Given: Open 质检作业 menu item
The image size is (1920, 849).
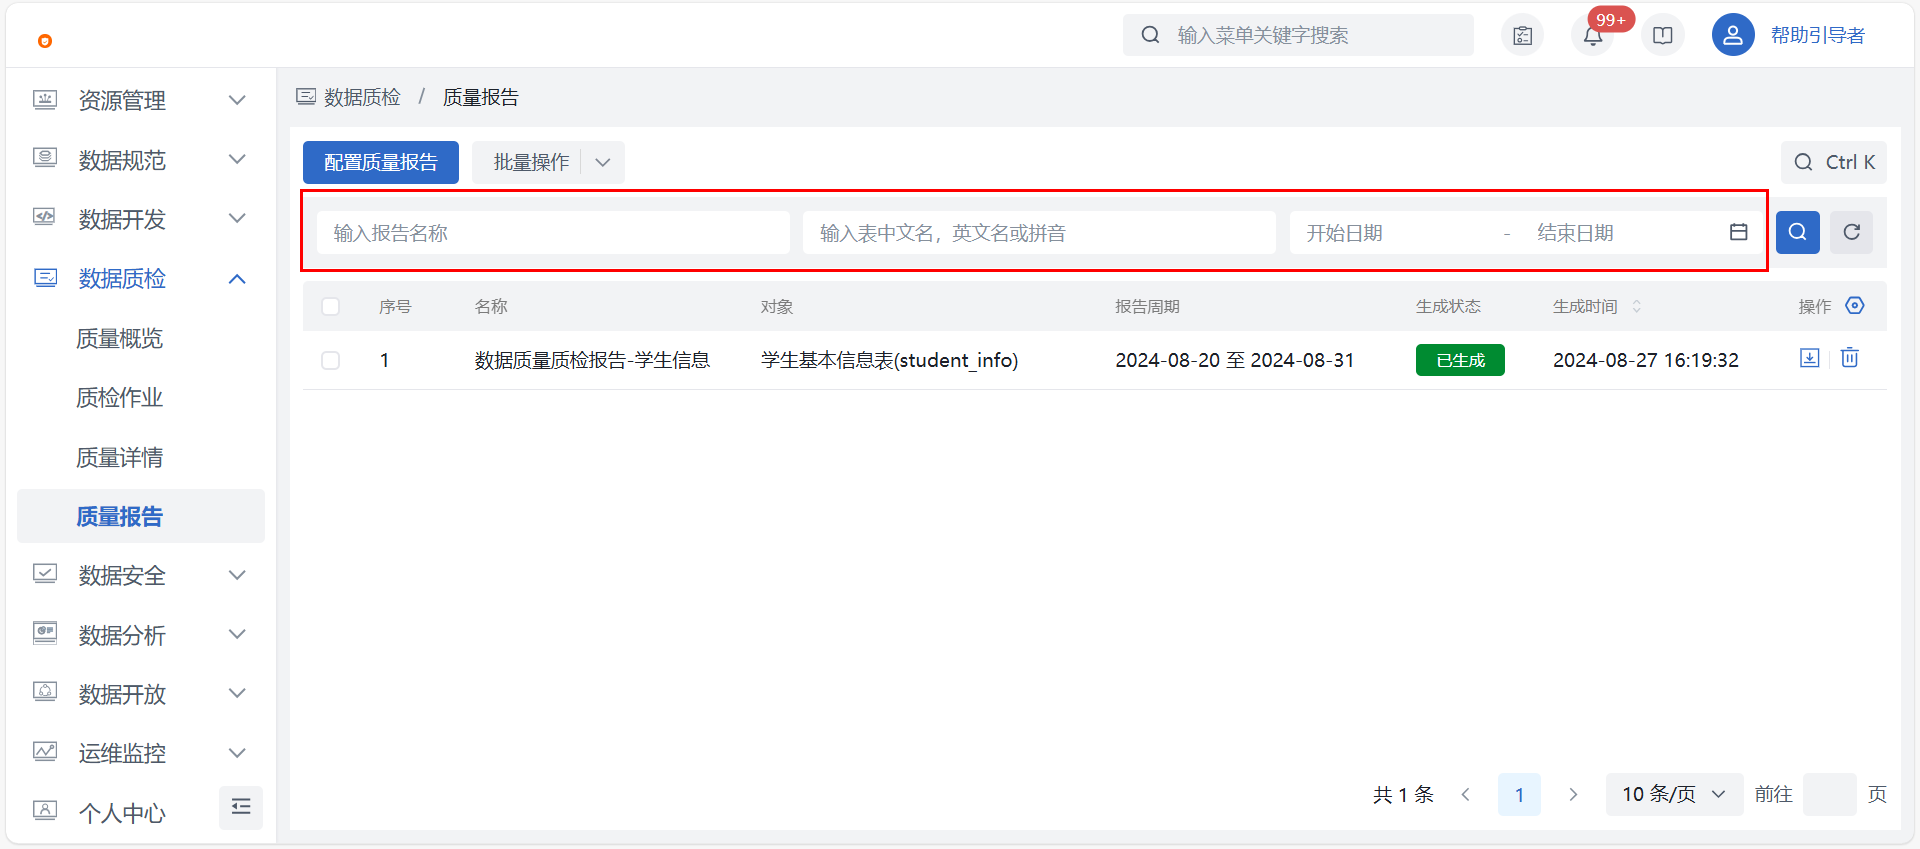Looking at the screenshot, I should point(119,398).
